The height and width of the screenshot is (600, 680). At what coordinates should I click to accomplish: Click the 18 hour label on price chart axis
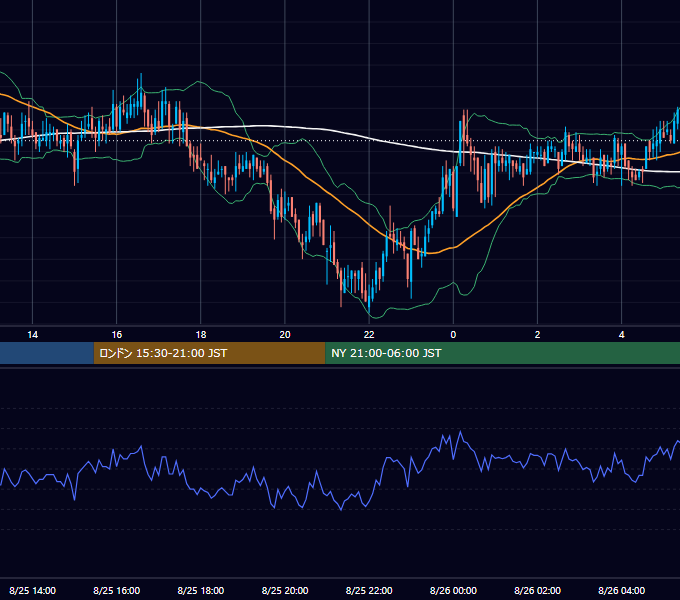pyautogui.click(x=201, y=335)
